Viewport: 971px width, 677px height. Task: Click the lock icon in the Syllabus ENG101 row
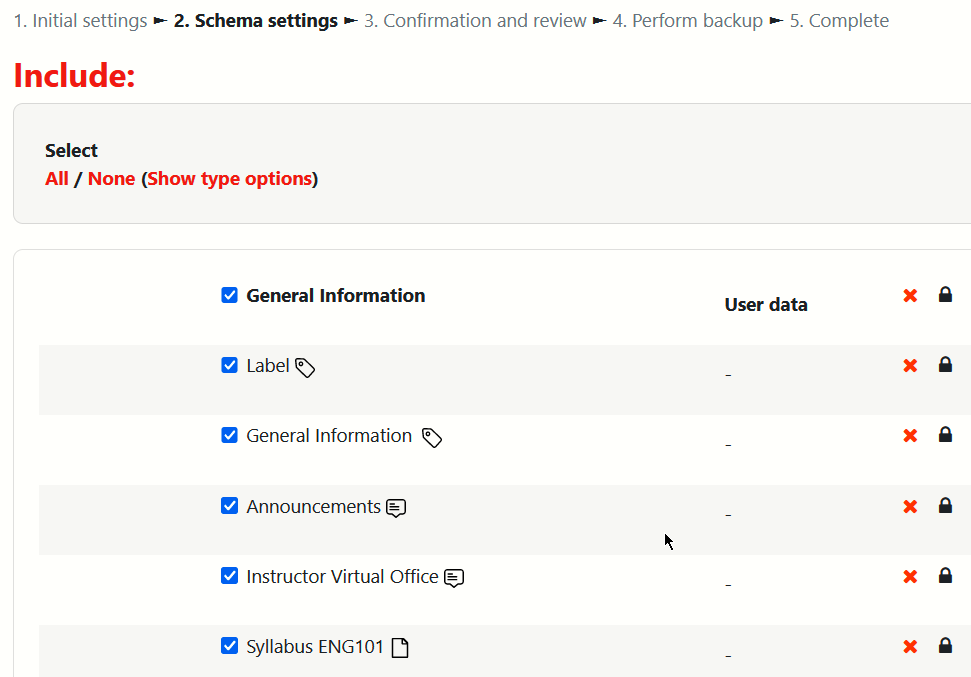[x=945, y=646]
